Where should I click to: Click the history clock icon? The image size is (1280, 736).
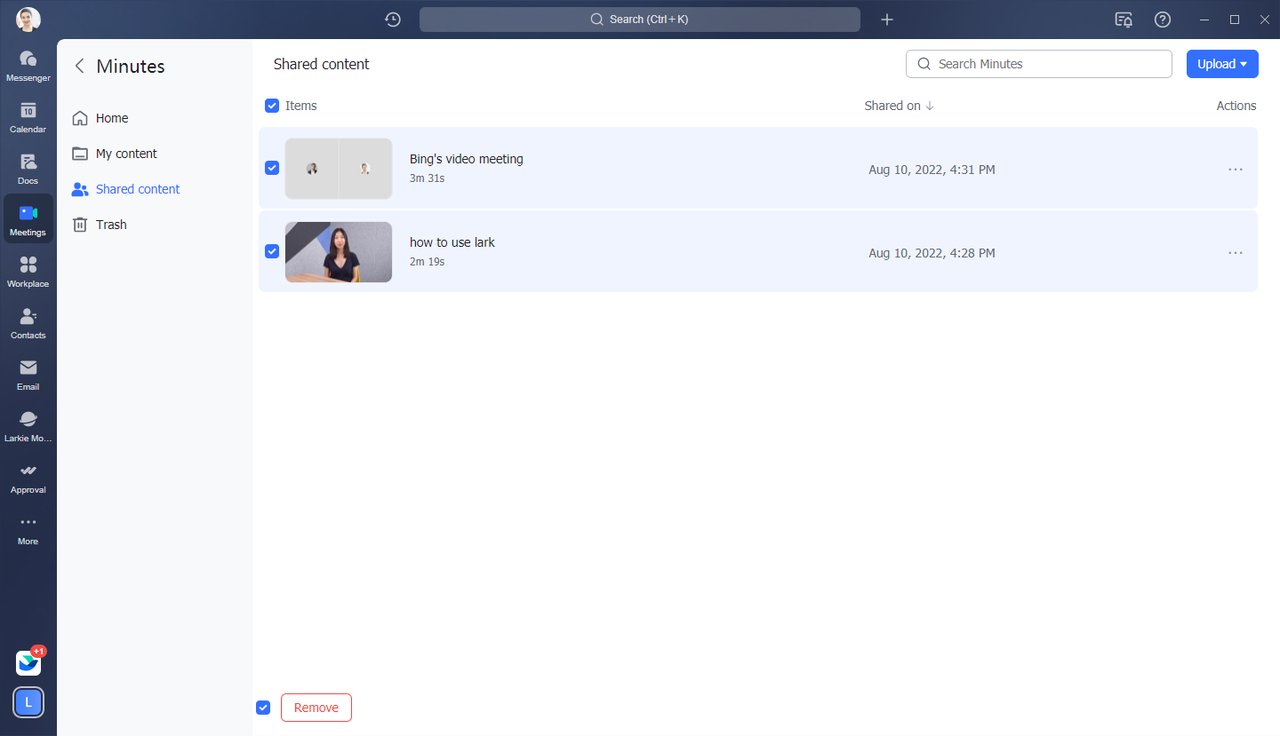point(393,19)
